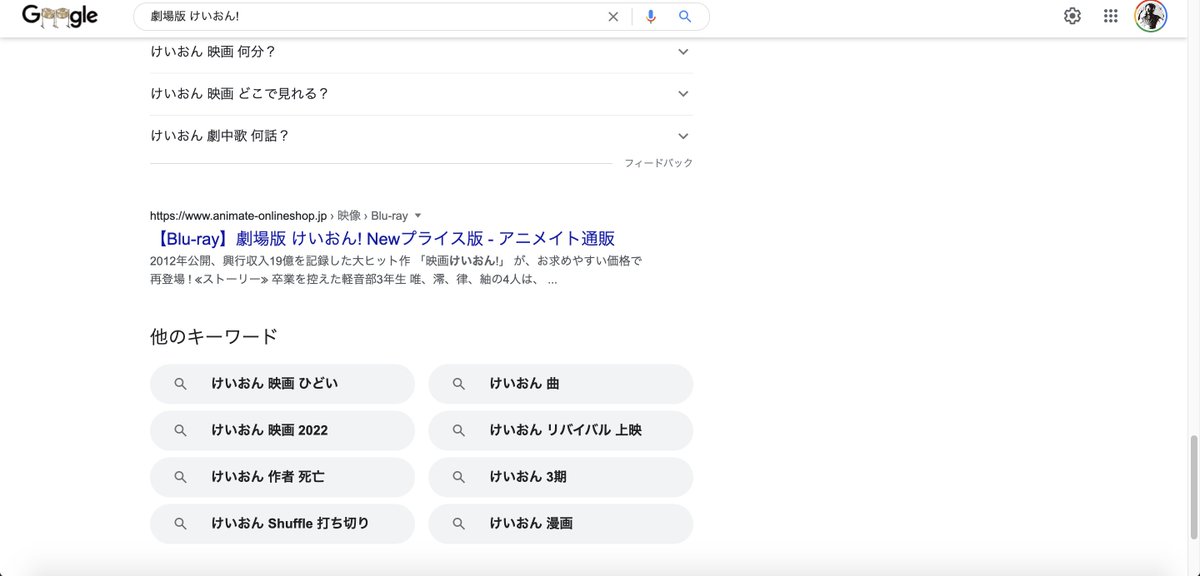Search related keyword けいおん 作者 死亡
Screen dimensions: 1200x576
click(282, 477)
